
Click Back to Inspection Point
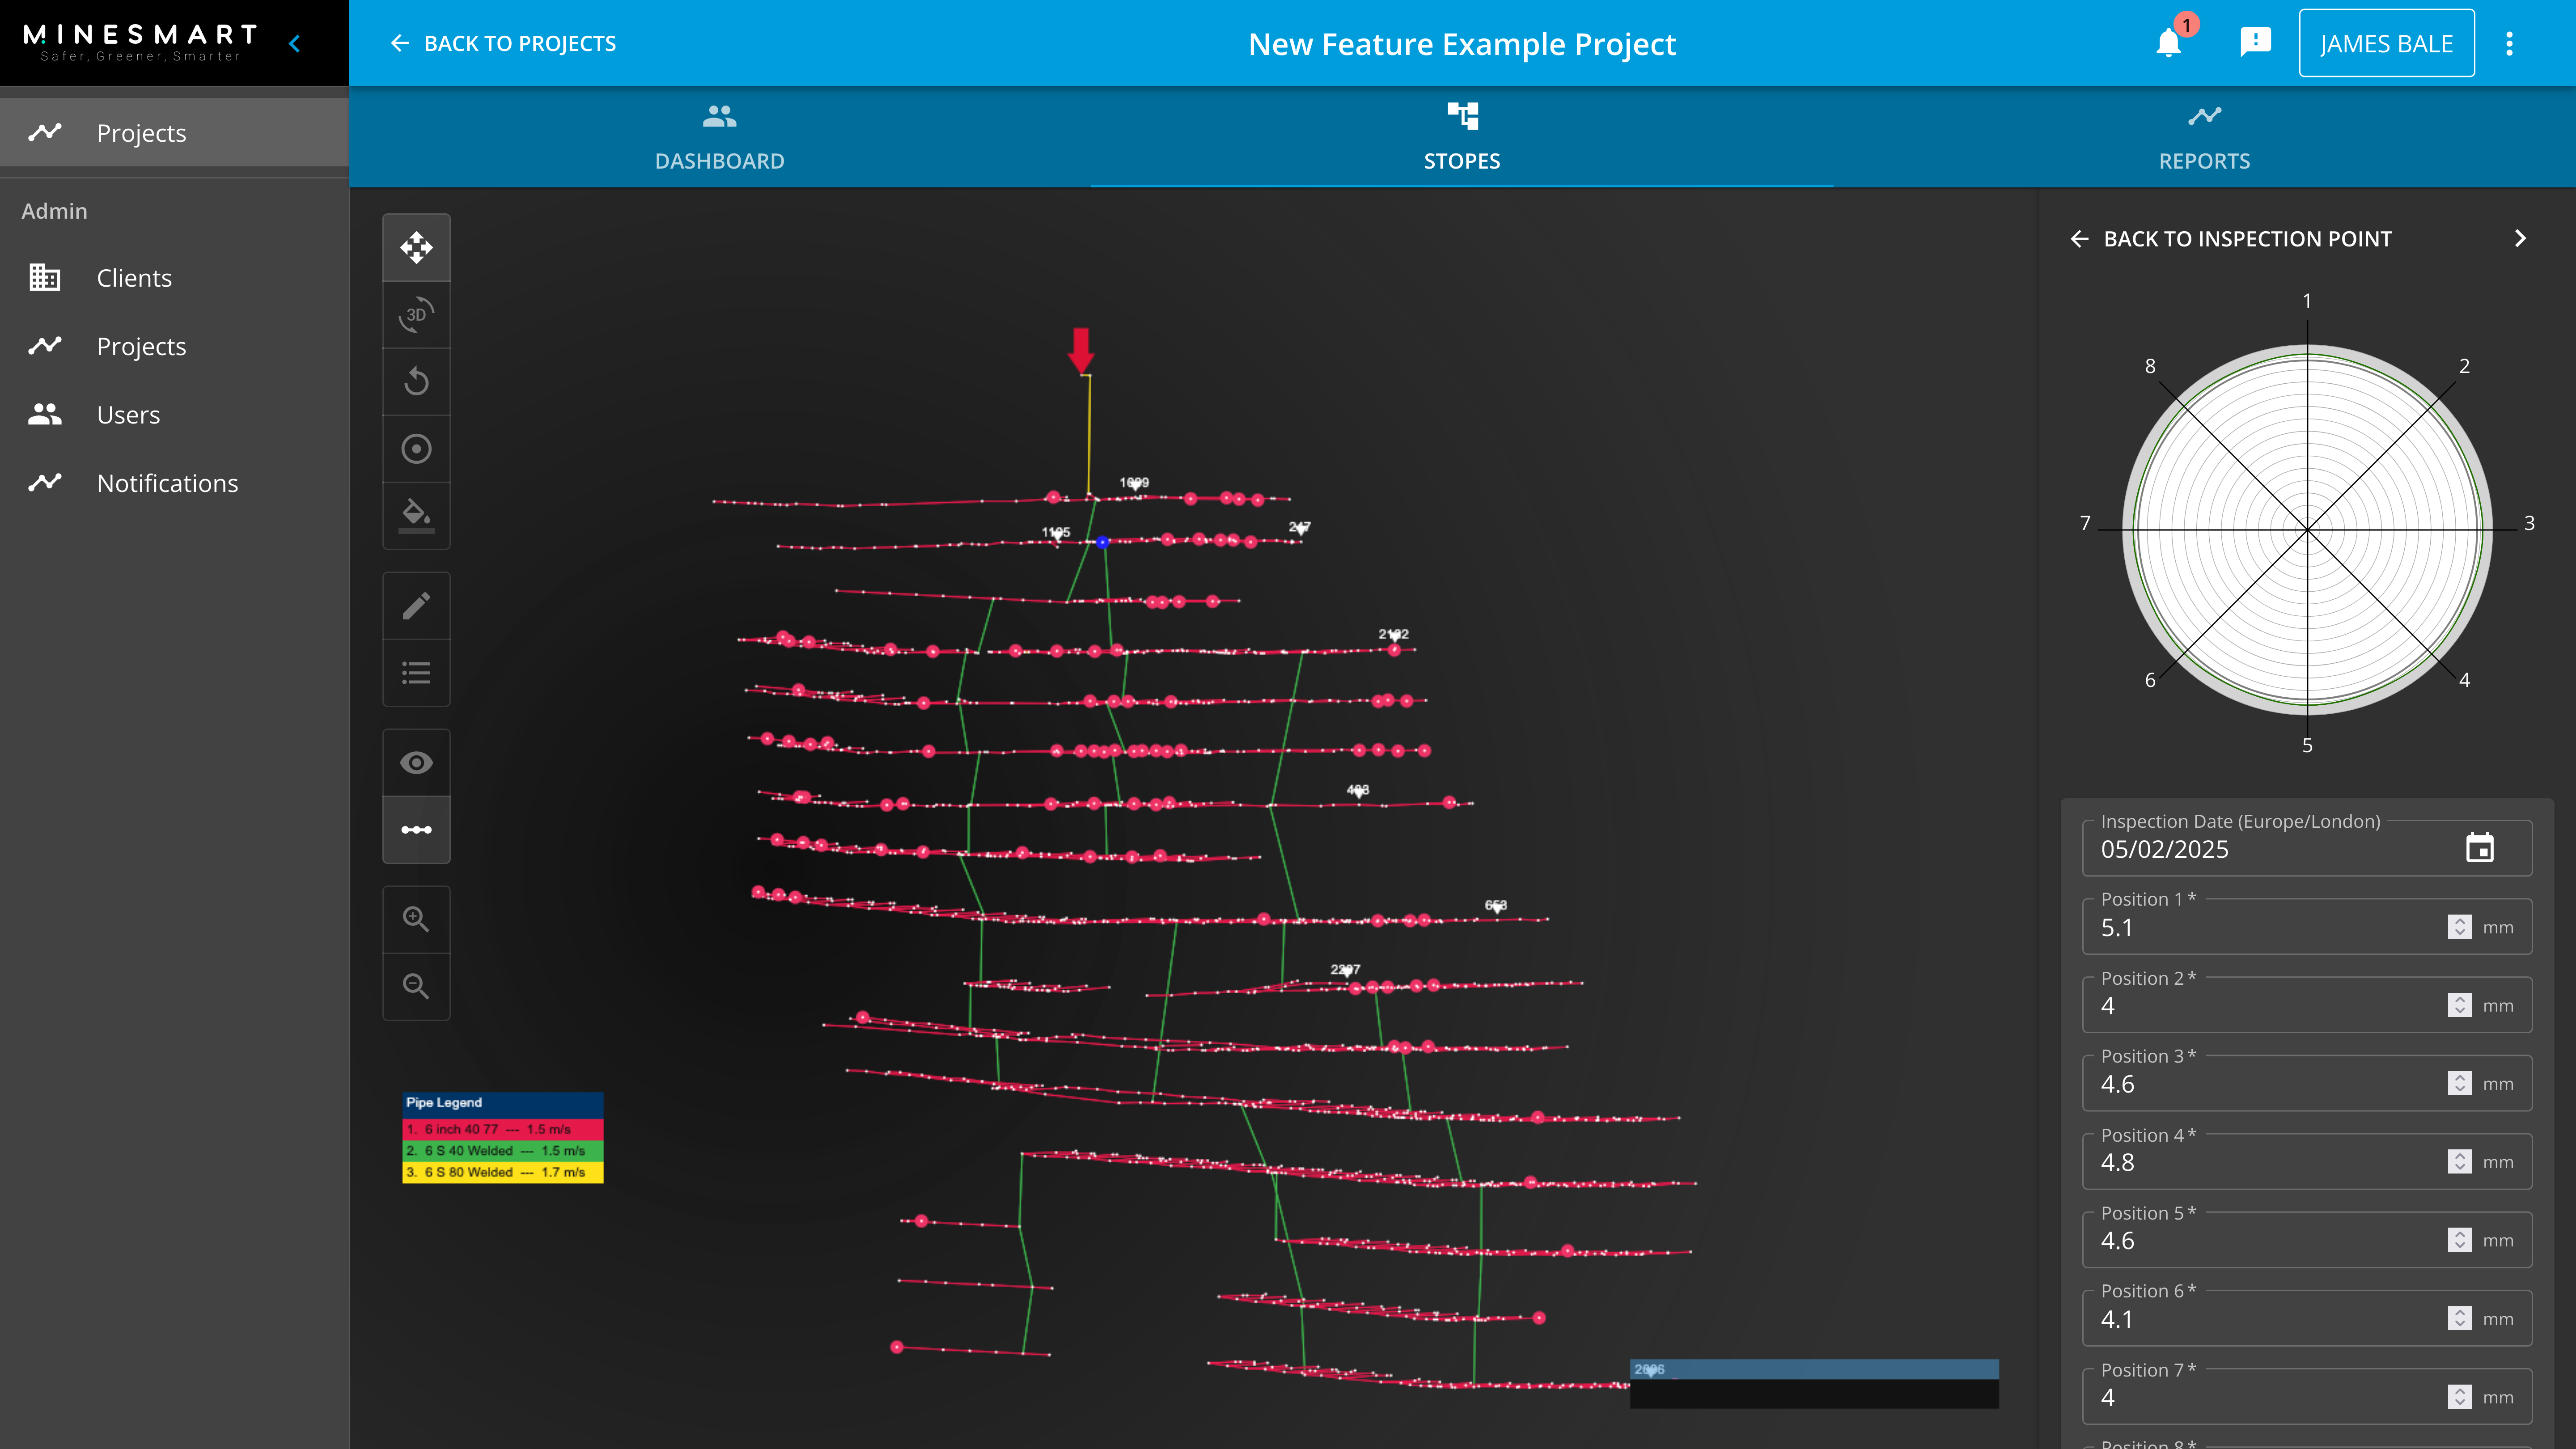point(2230,238)
